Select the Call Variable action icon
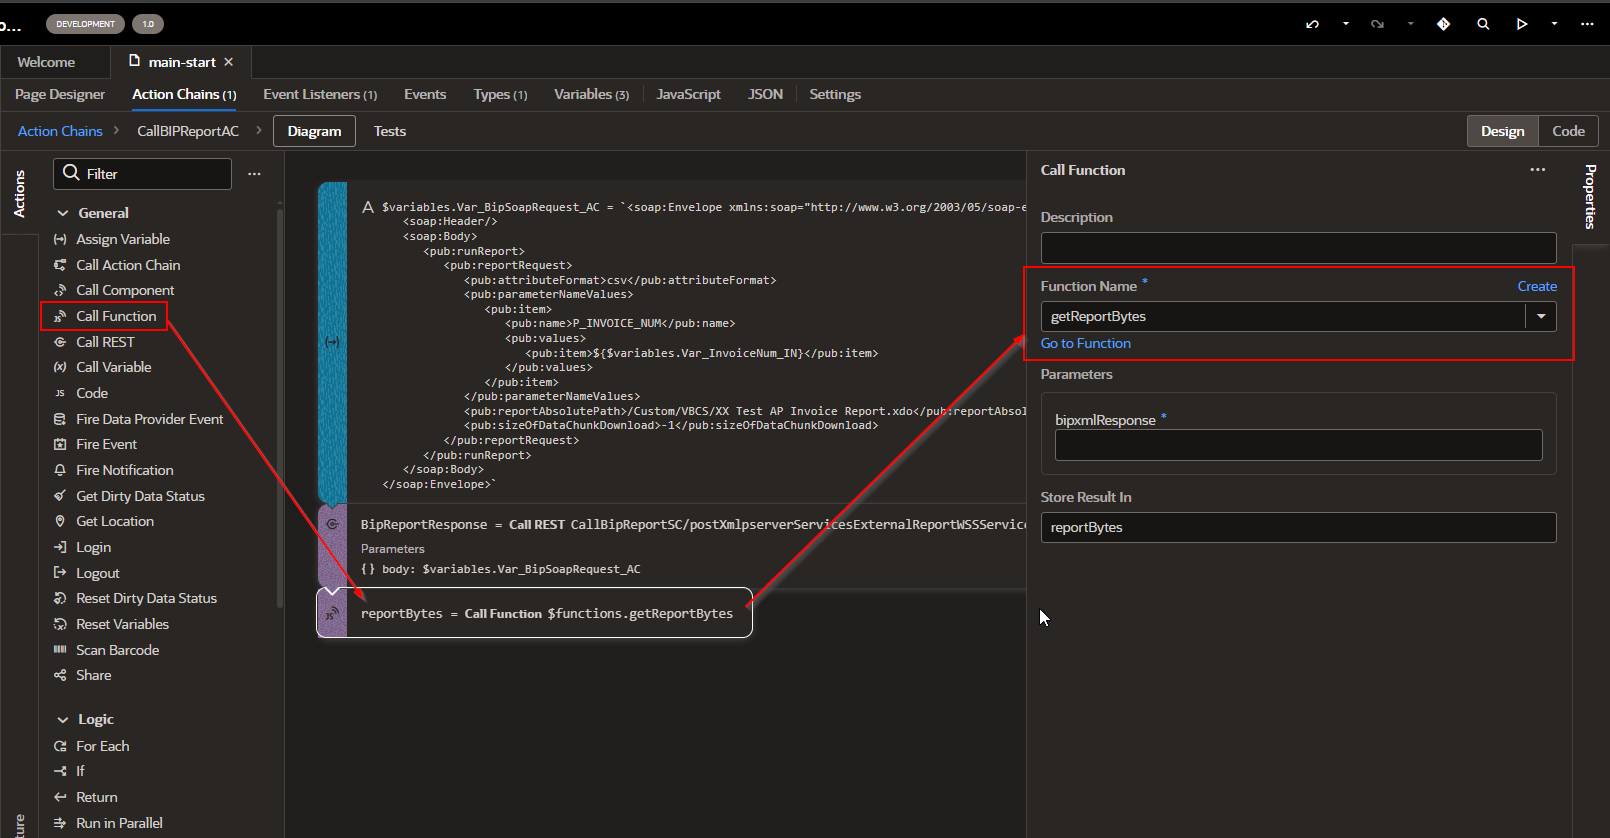This screenshot has width=1610, height=838. (60, 367)
